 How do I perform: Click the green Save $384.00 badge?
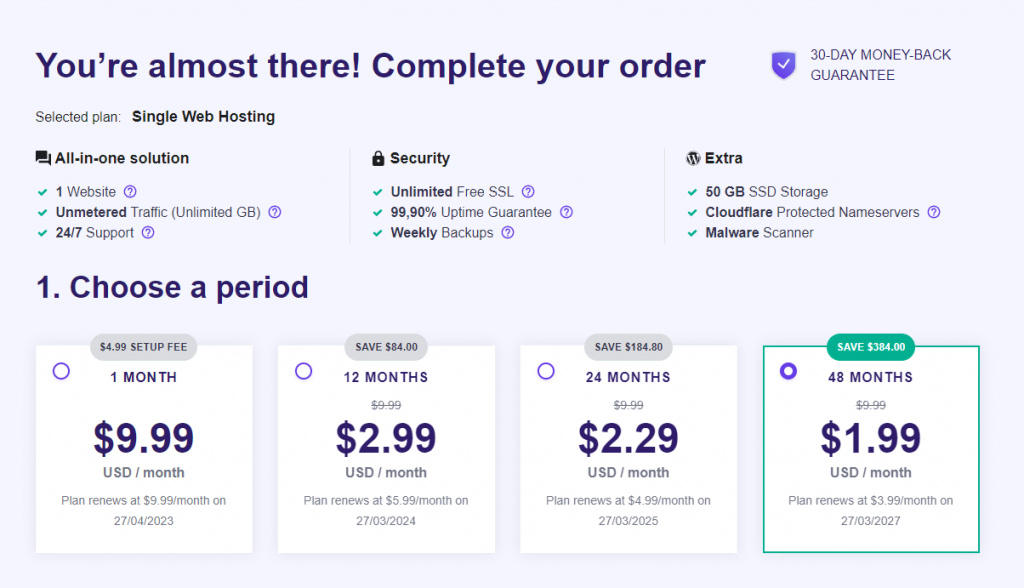[871, 347]
